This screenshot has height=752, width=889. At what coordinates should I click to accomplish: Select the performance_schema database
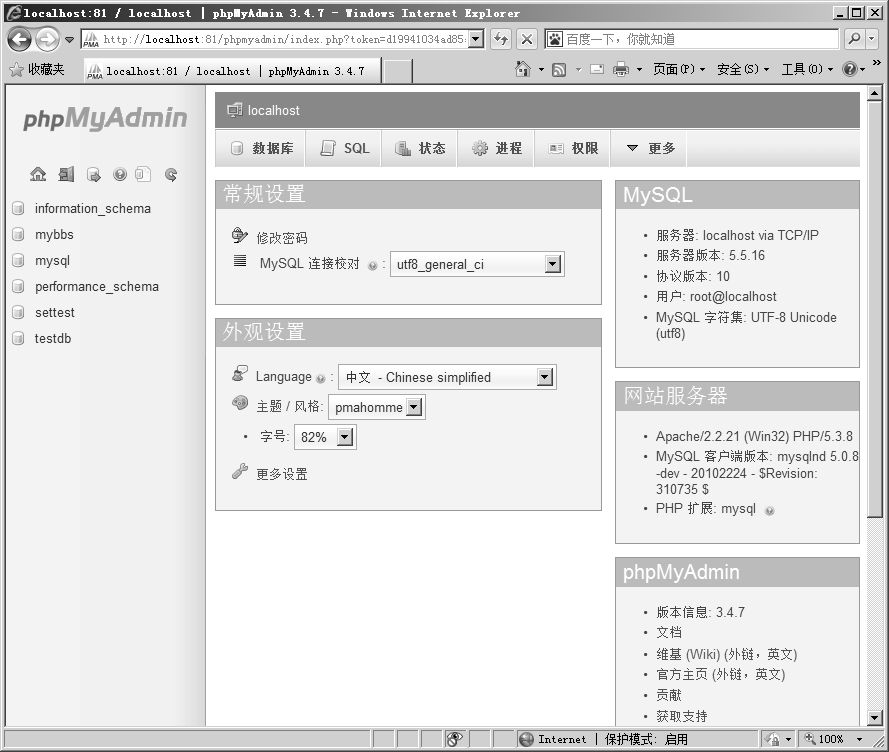pyautogui.click(x=97, y=287)
